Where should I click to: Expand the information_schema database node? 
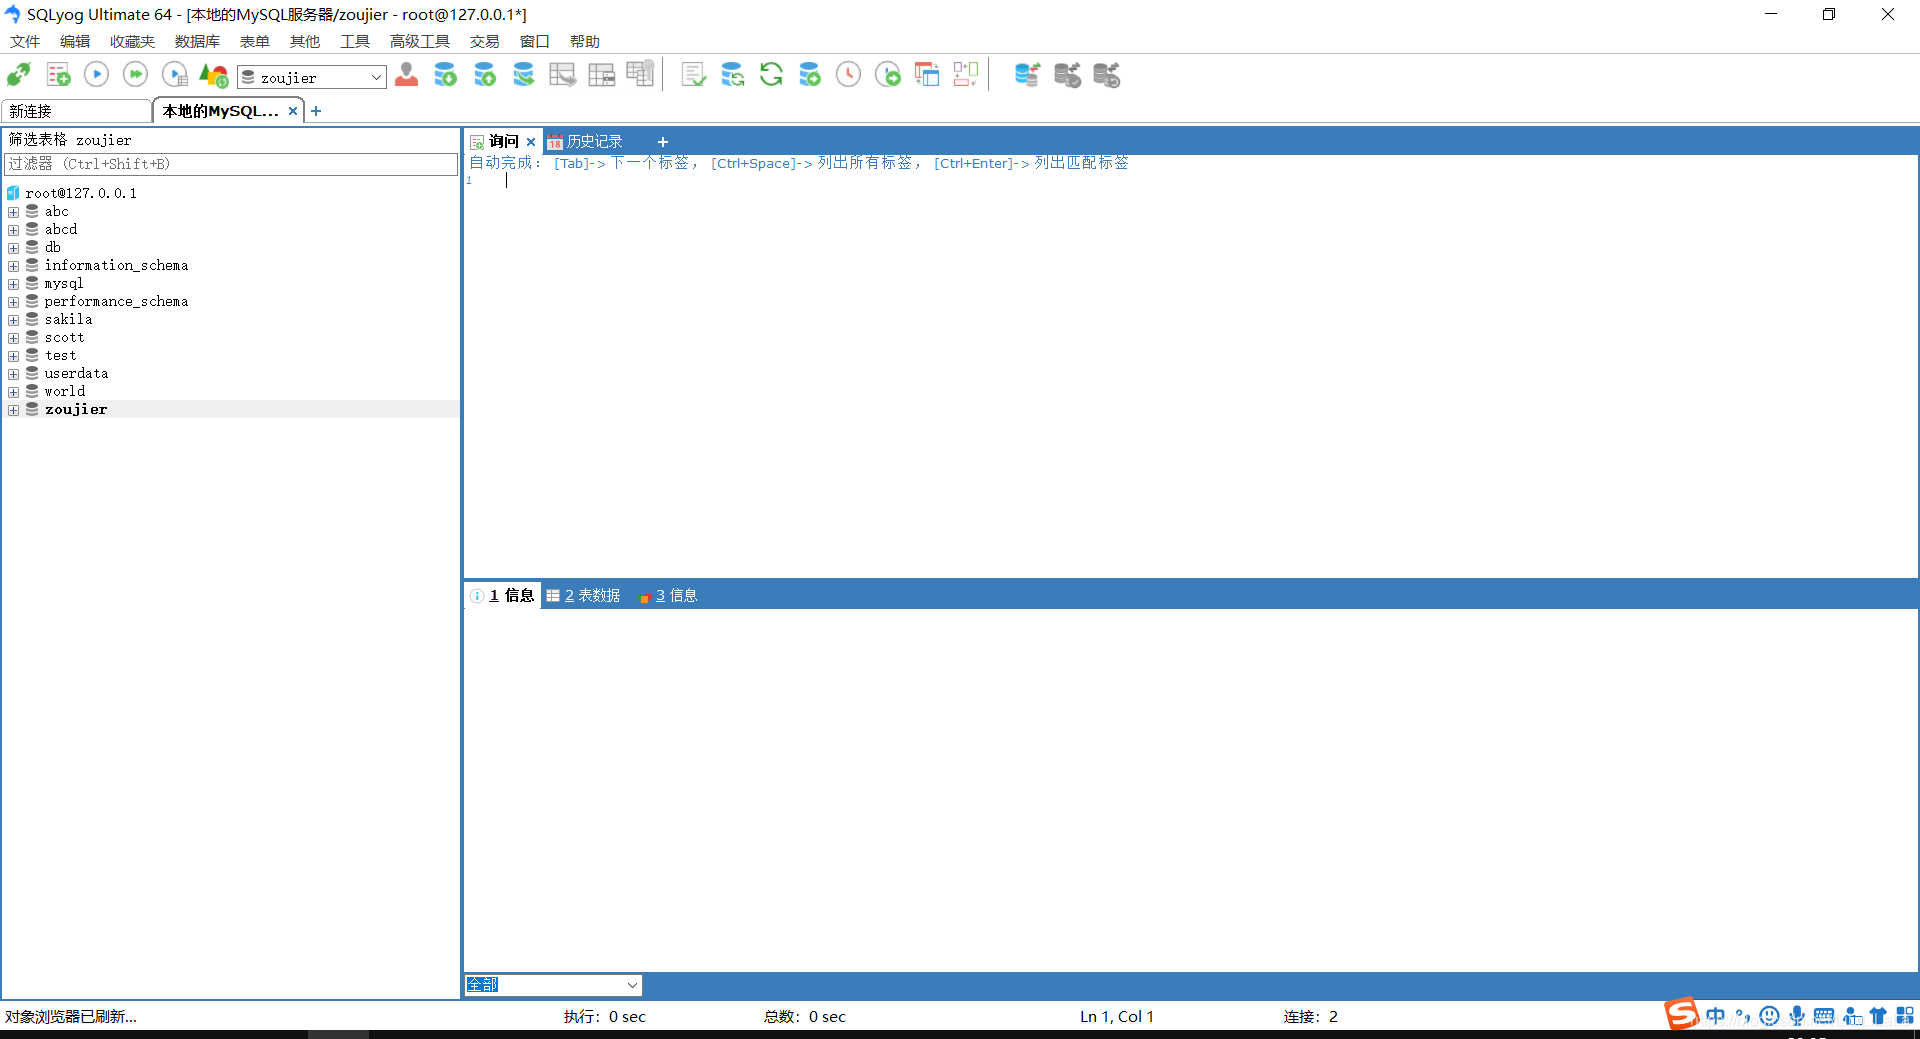point(14,266)
